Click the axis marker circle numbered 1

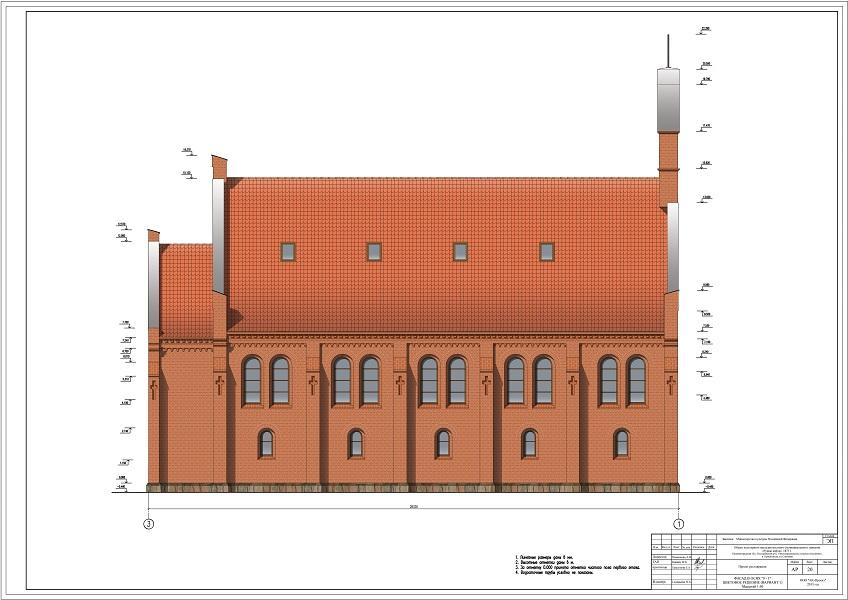click(x=678, y=523)
